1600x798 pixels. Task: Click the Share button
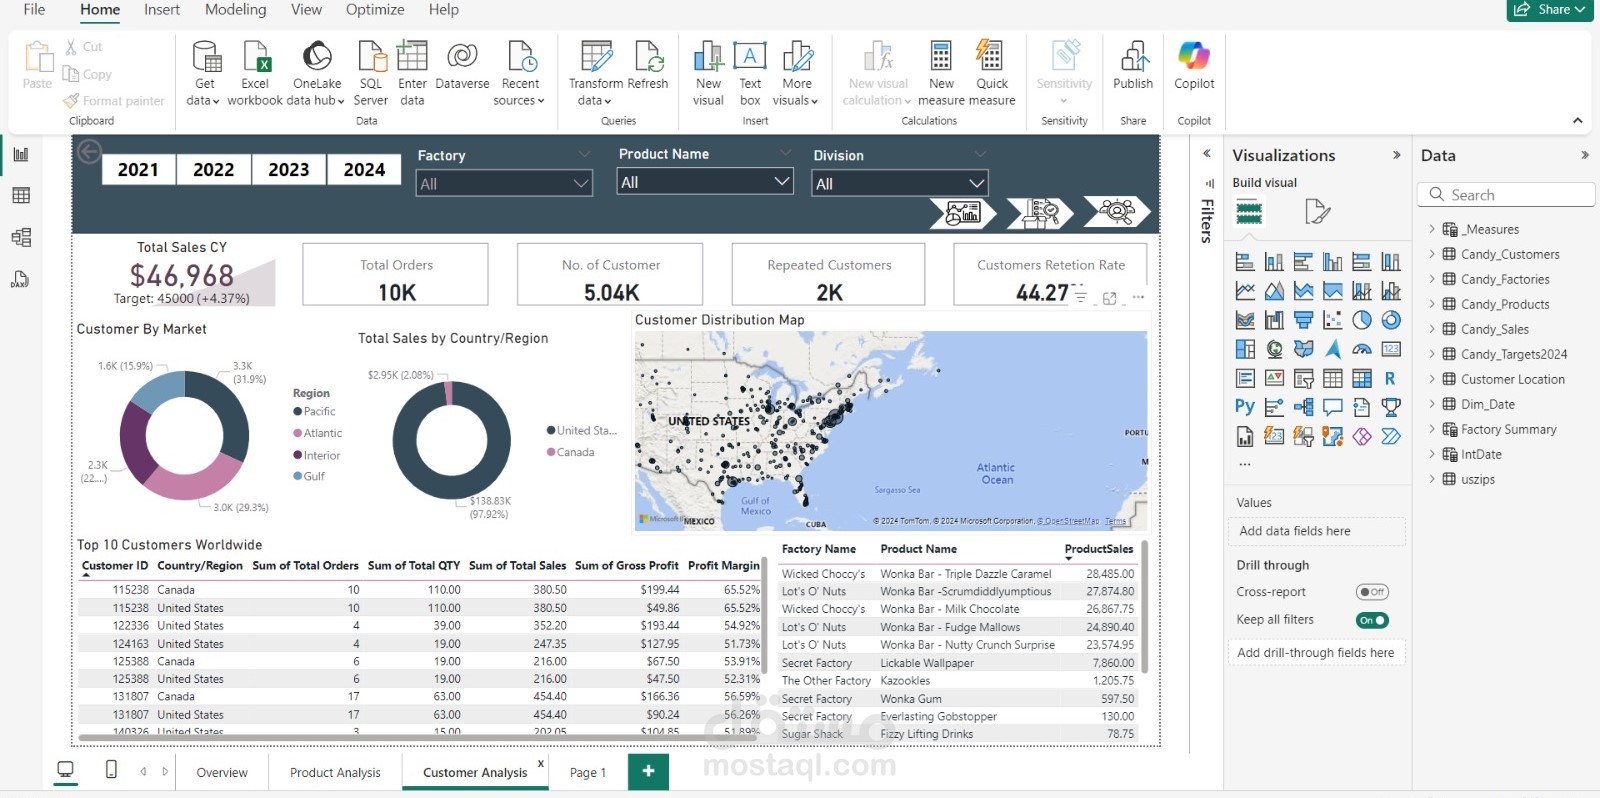click(1549, 10)
